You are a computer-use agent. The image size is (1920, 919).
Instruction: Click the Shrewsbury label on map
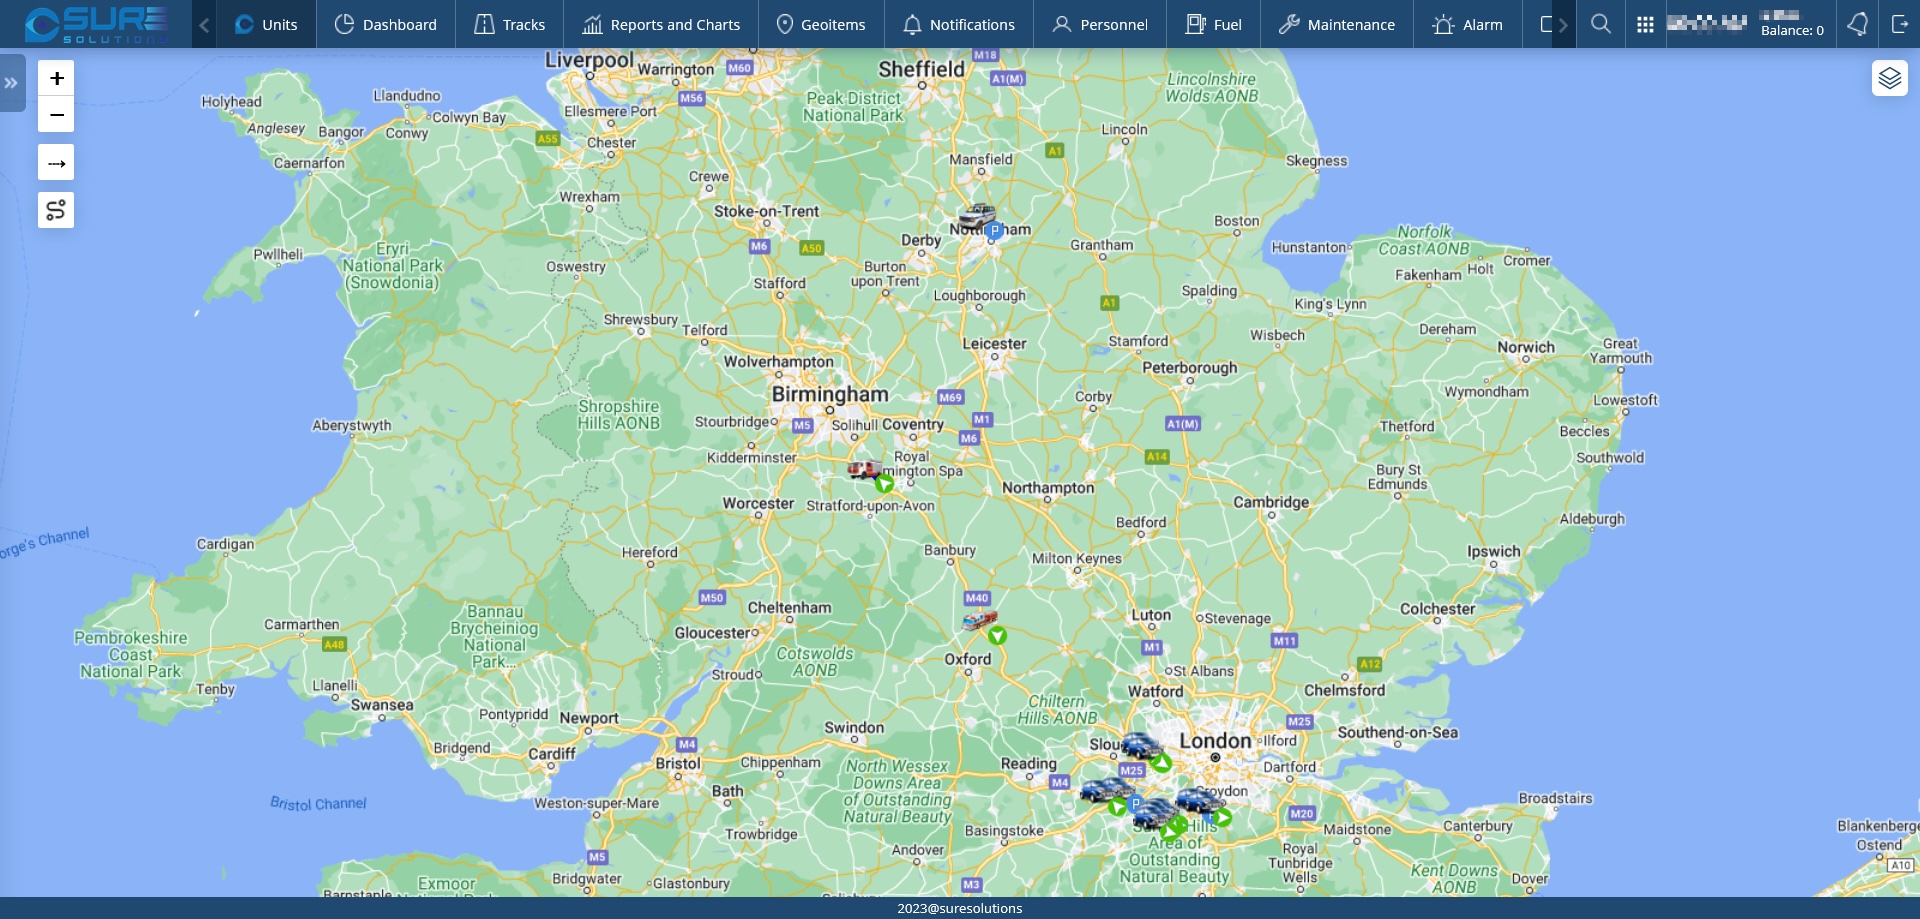tap(641, 319)
